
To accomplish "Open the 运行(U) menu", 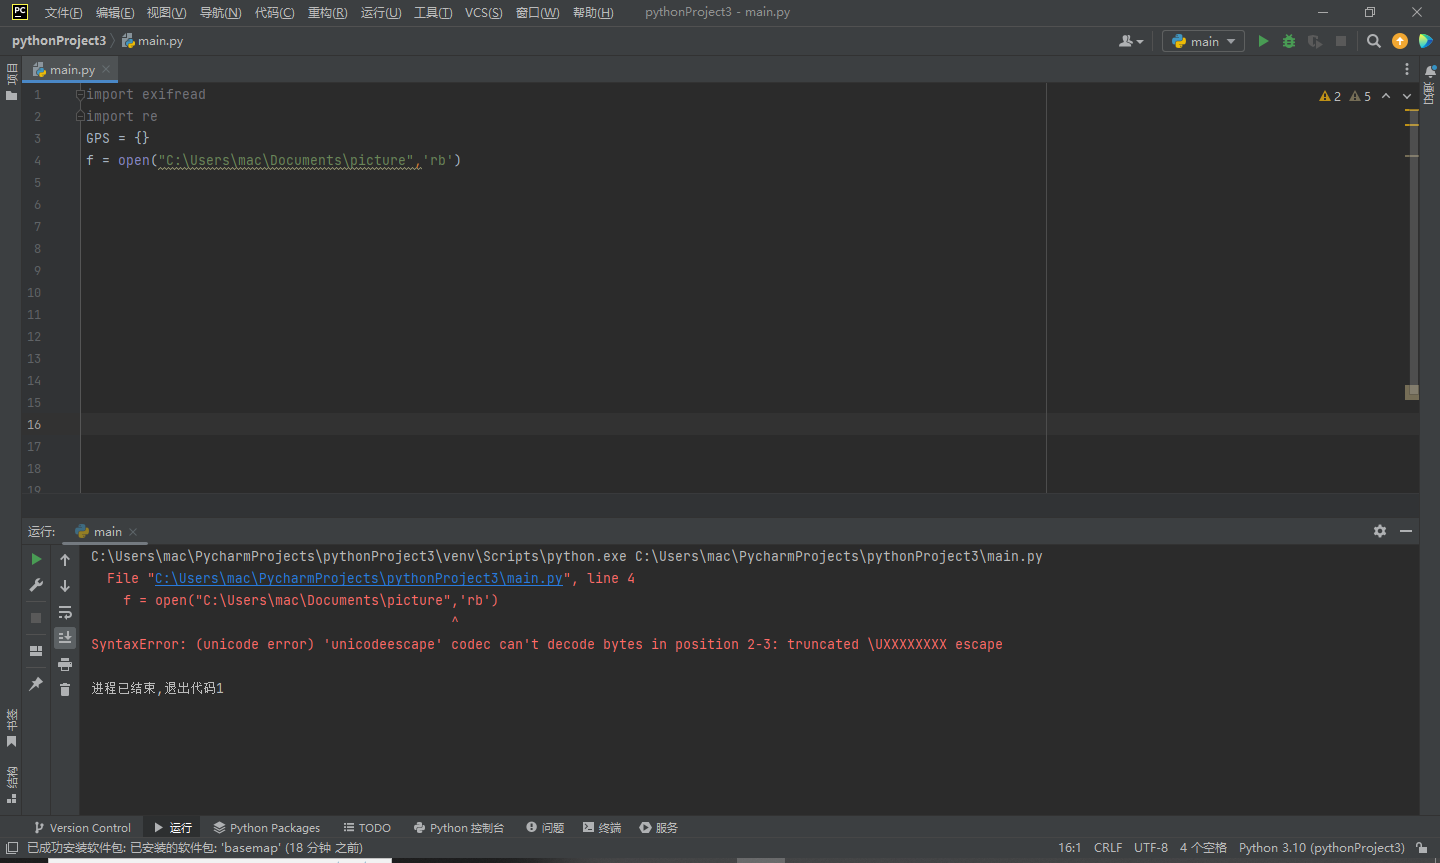I will point(381,13).
